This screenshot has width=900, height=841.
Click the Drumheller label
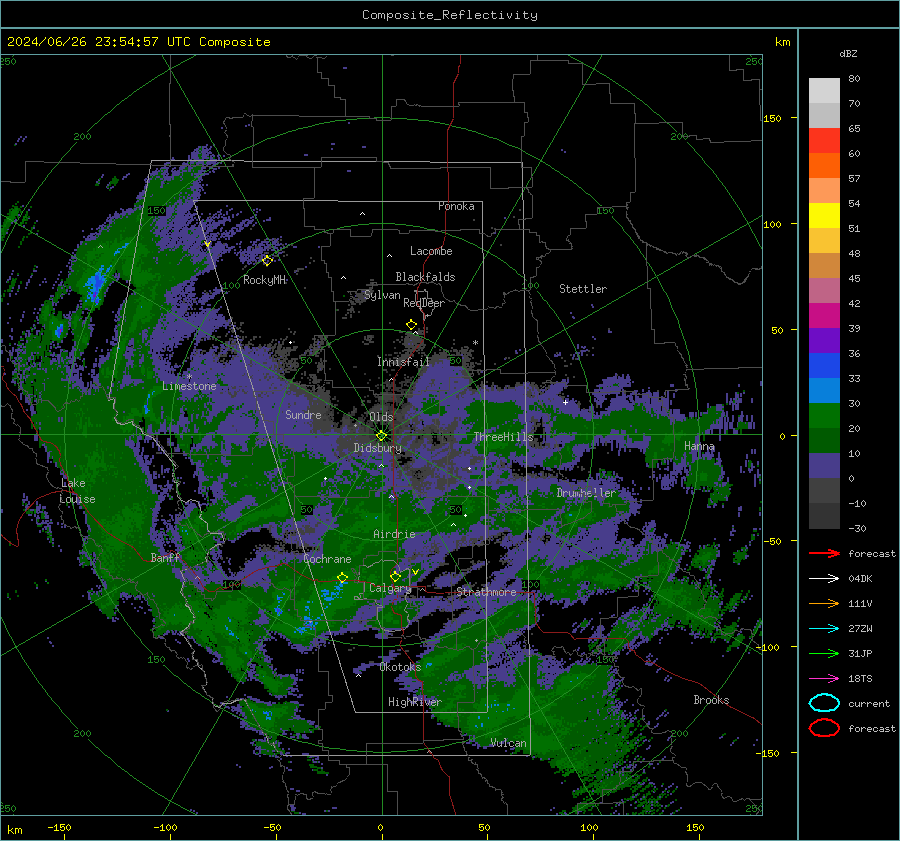585,493
